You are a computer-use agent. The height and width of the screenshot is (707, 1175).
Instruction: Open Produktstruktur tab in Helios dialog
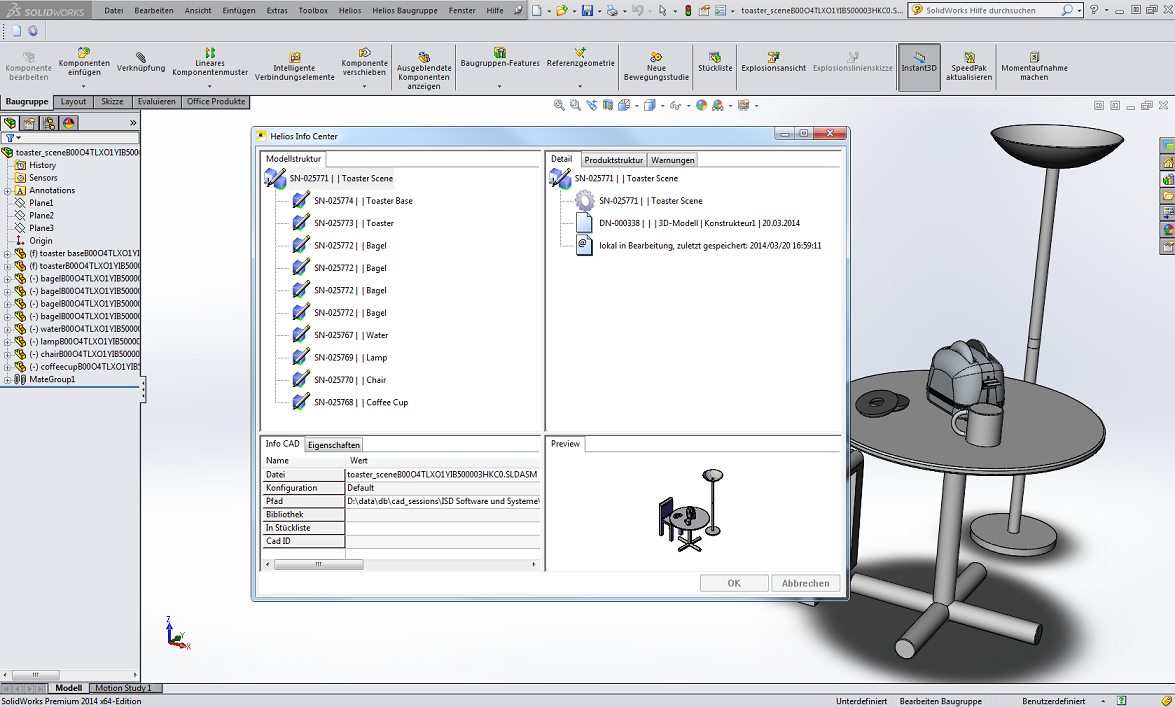tap(614, 160)
